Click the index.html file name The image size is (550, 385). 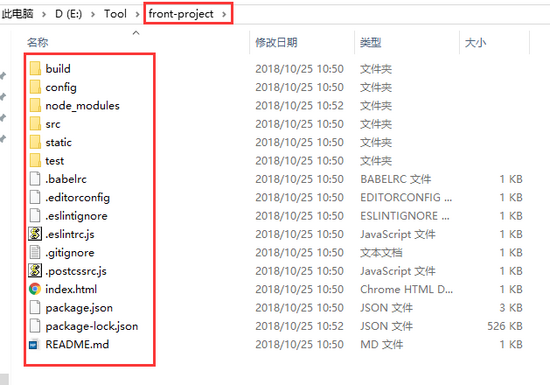pyautogui.click(x=71, y=289)
